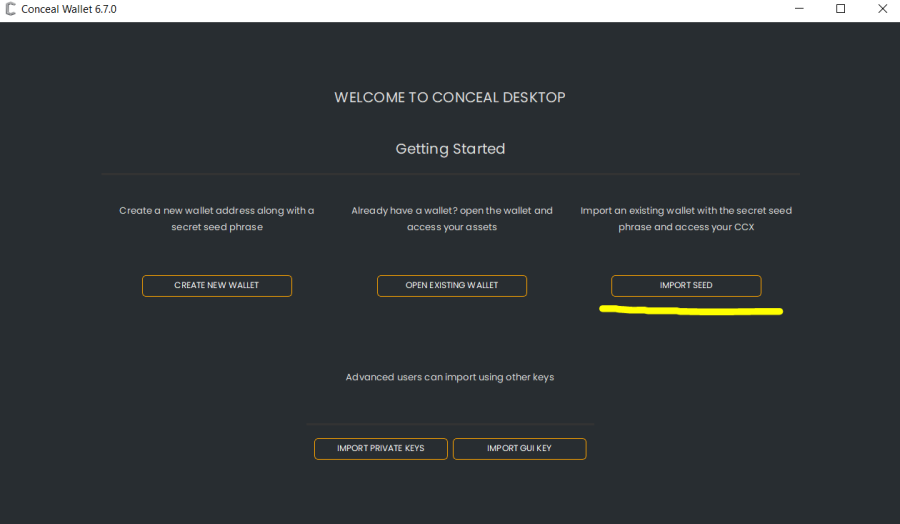
Task: Click the Getting Started subheading
Action: click(x=450, y=149)
